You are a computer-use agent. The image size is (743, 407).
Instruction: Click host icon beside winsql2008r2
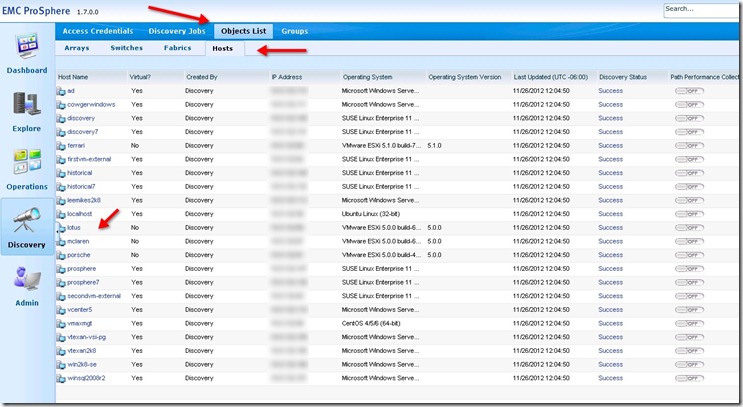[x=61, y=379]
